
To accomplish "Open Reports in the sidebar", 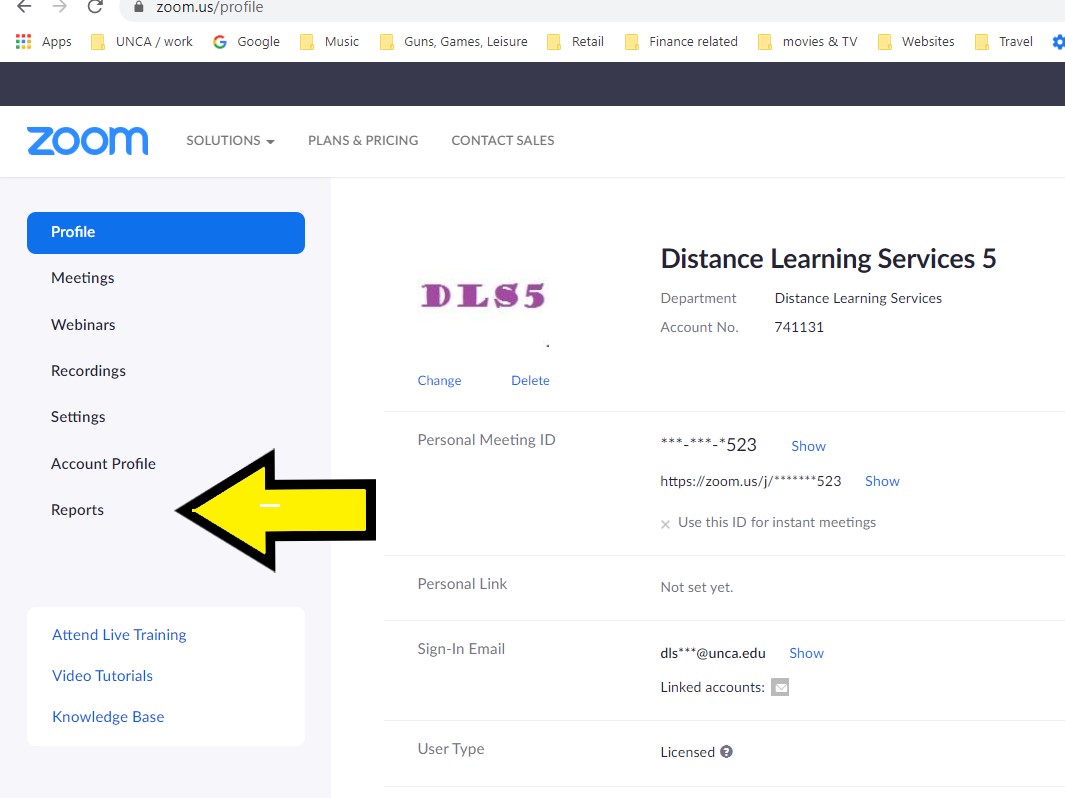I will [x=77, y=510].
